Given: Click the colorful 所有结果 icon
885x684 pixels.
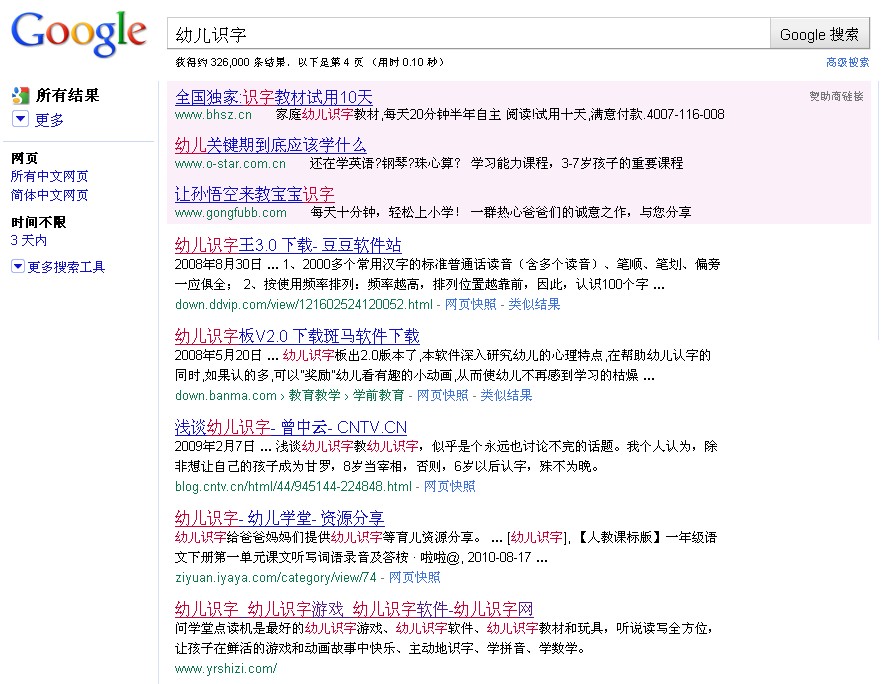Looking at the screenshot, I should [x=20, y=95].
